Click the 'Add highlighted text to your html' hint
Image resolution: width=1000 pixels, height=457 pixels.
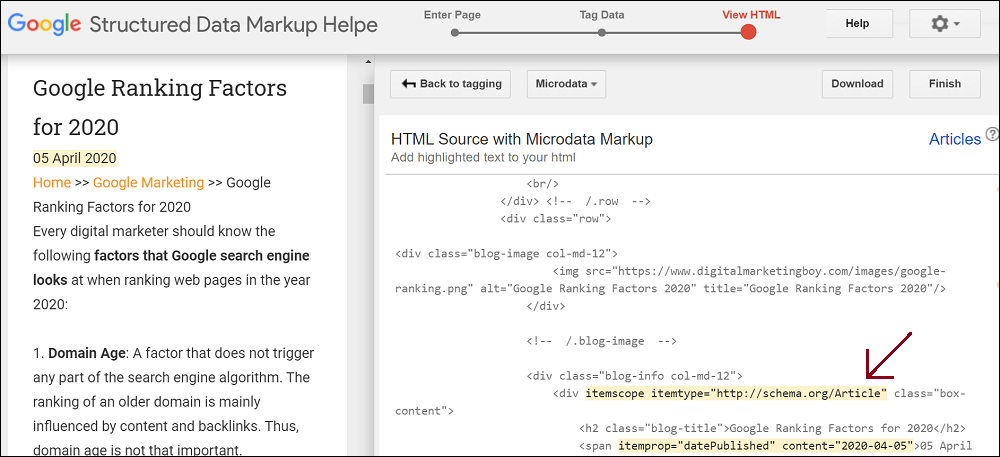(x=483, y=157)
